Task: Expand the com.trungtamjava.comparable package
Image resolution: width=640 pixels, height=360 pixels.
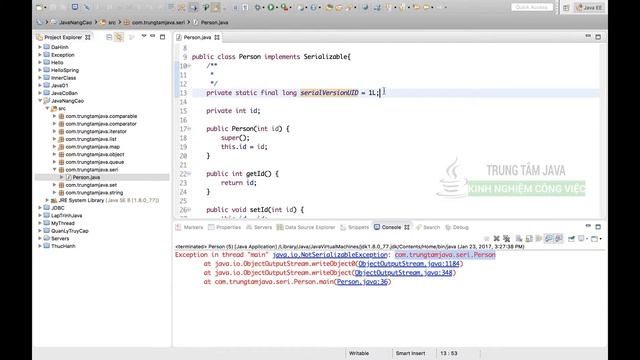Action: click(x=55, y=116)
